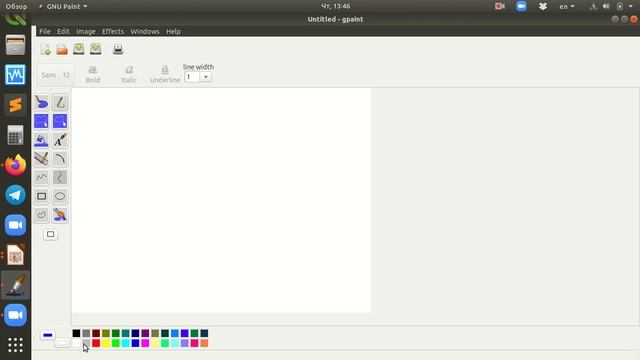This screenshot has height=360, width=640.
Task: Open the Help menu
Action: point(173,31)
